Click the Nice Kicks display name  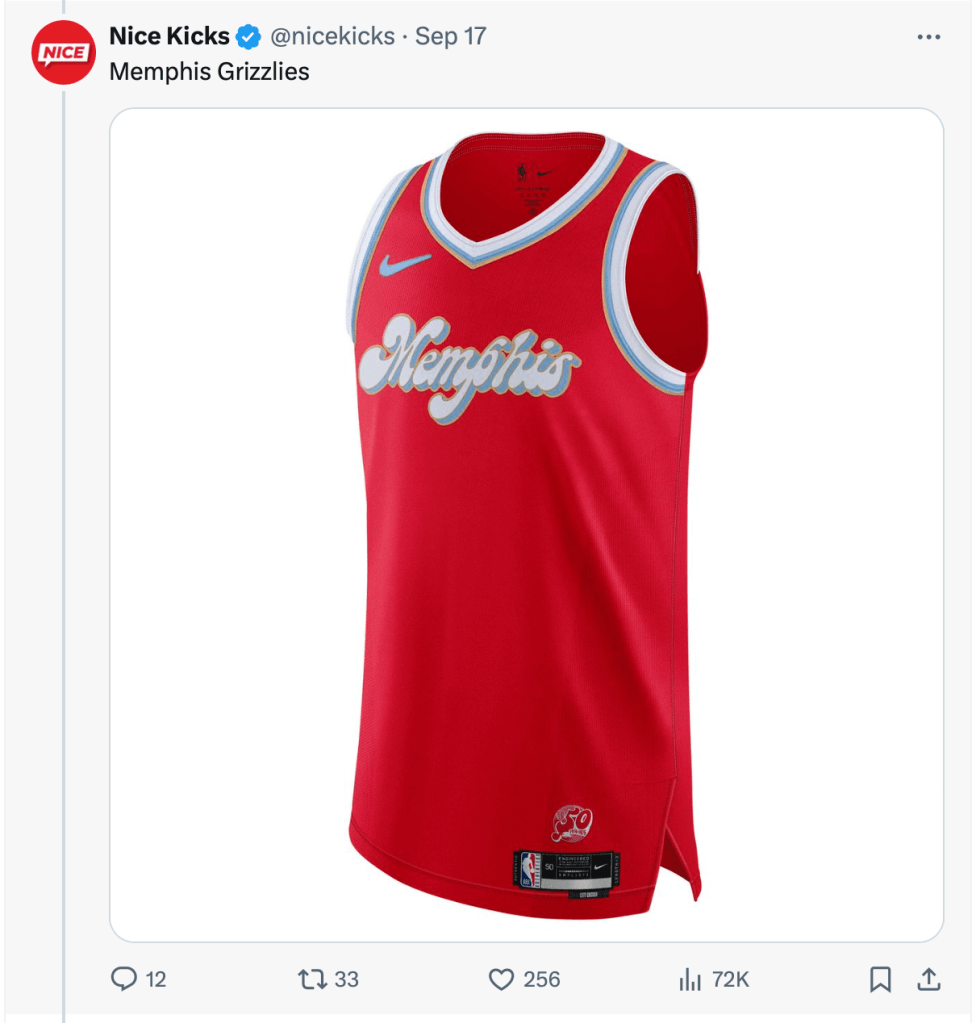point(169,36)
